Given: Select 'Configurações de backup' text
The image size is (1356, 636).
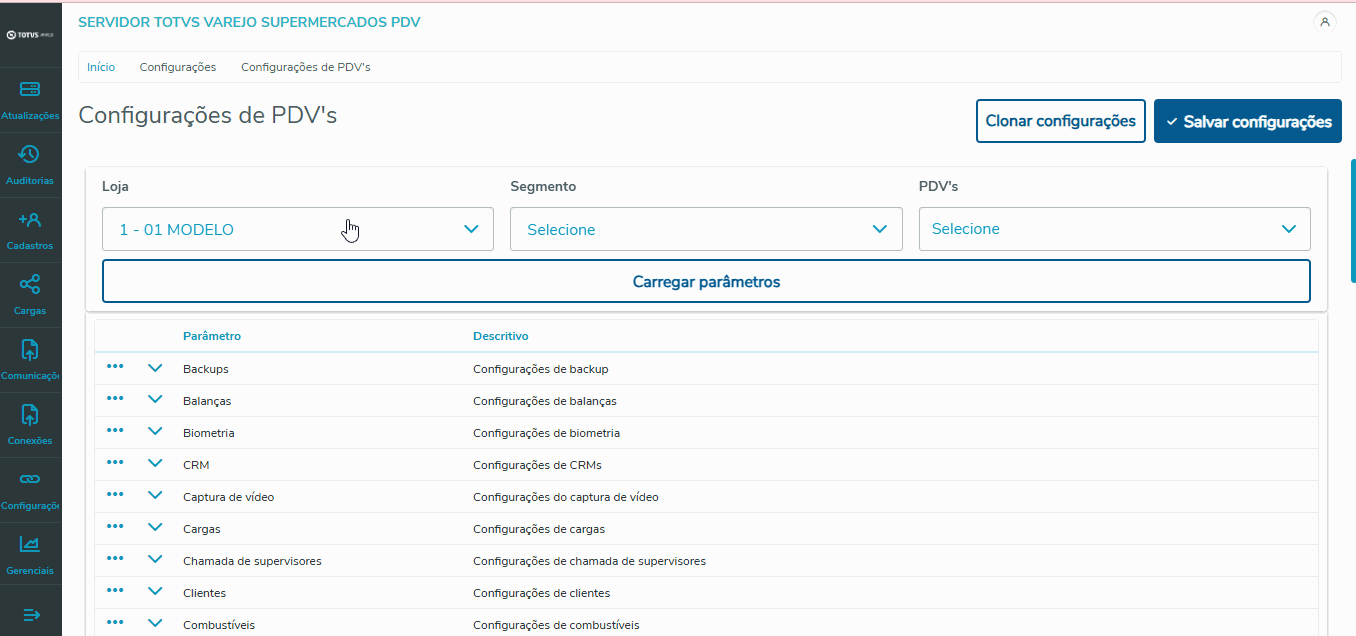Looking at the screenshot, I should click(x=541, y=369).
